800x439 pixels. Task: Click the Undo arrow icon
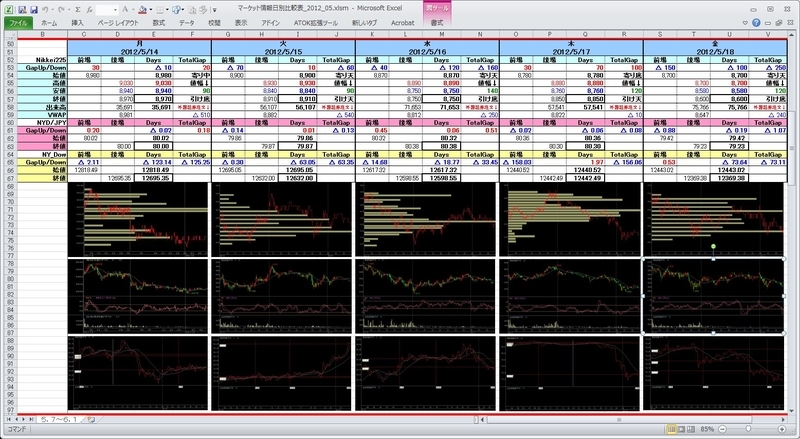click(x=45, y=9)
